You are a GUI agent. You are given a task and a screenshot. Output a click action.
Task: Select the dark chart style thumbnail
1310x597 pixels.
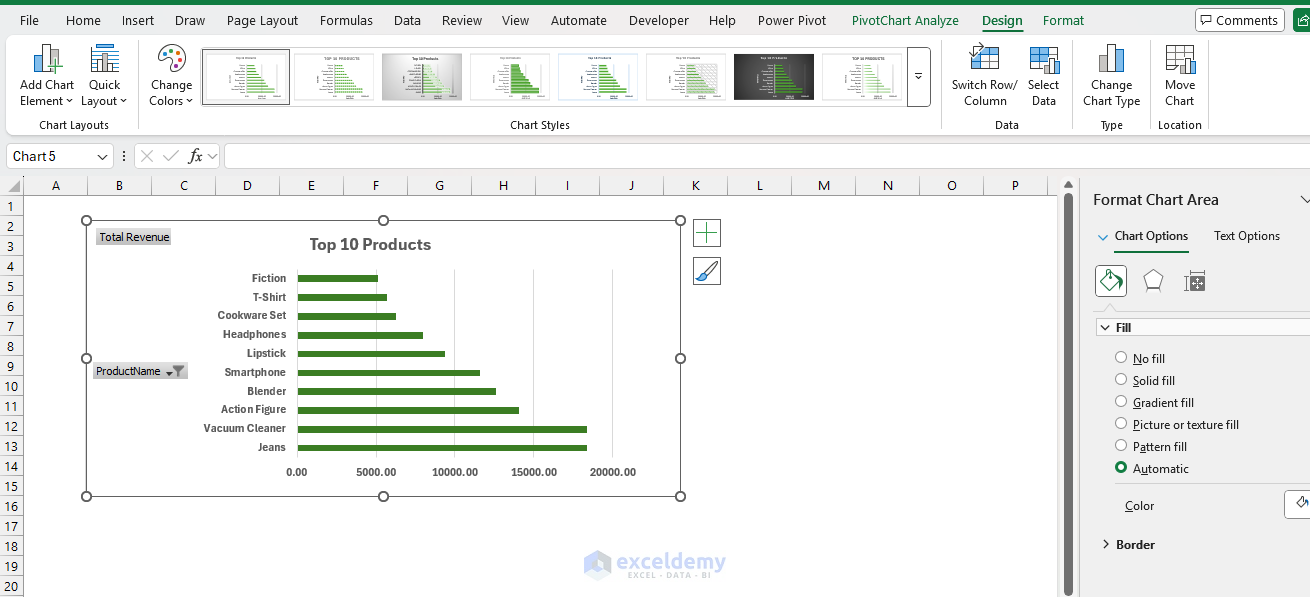point(773,76)
